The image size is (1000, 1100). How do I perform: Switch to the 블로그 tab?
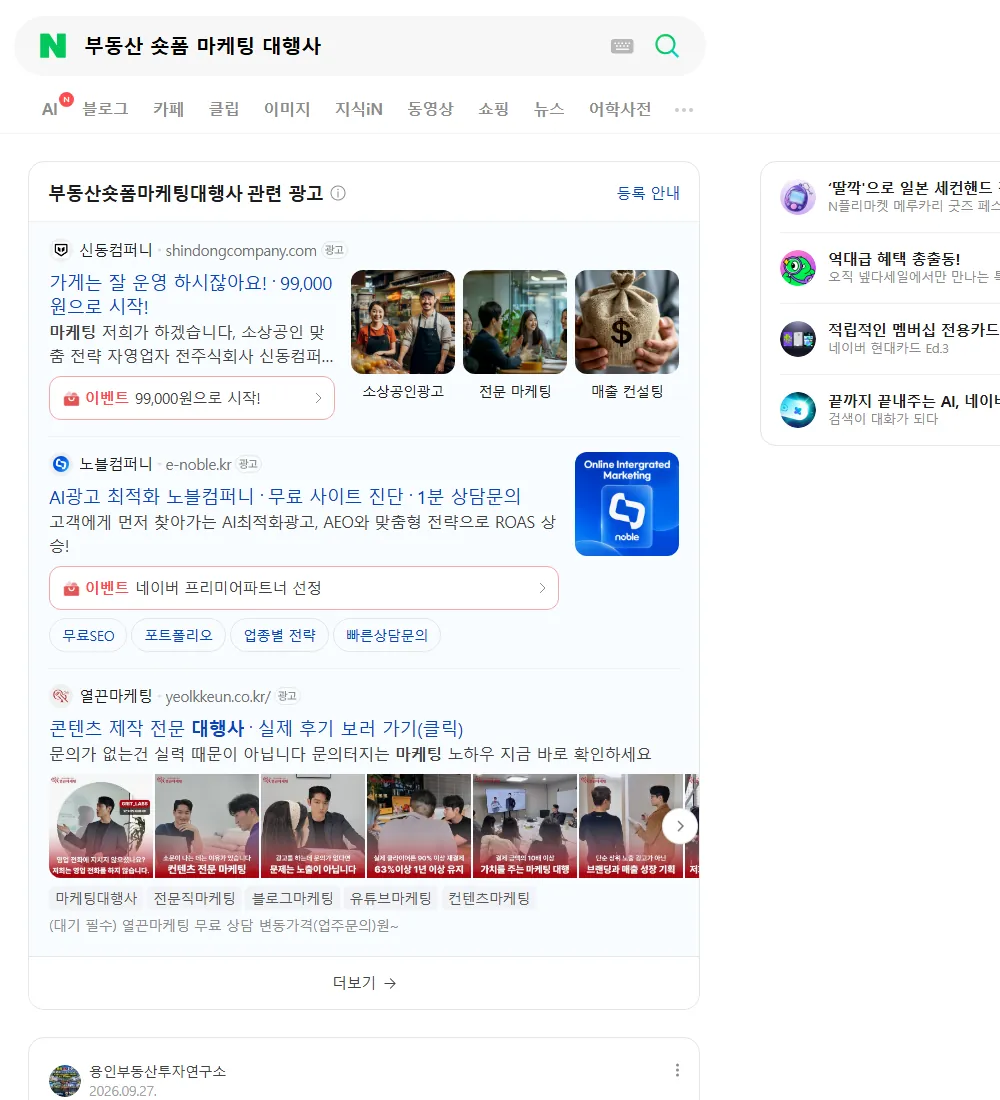coord(105,109)
